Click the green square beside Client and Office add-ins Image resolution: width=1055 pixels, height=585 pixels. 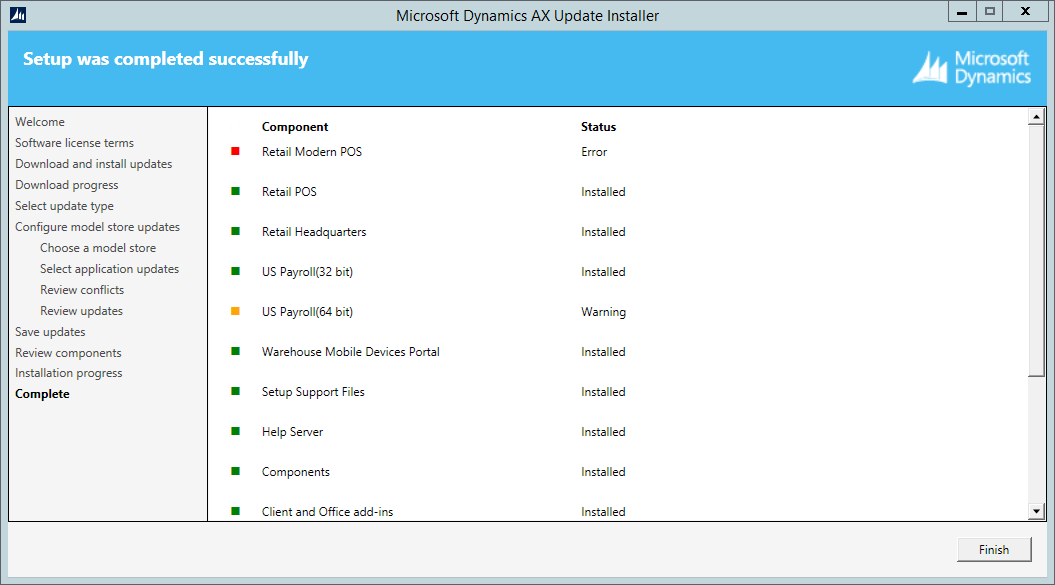point(235,511)
